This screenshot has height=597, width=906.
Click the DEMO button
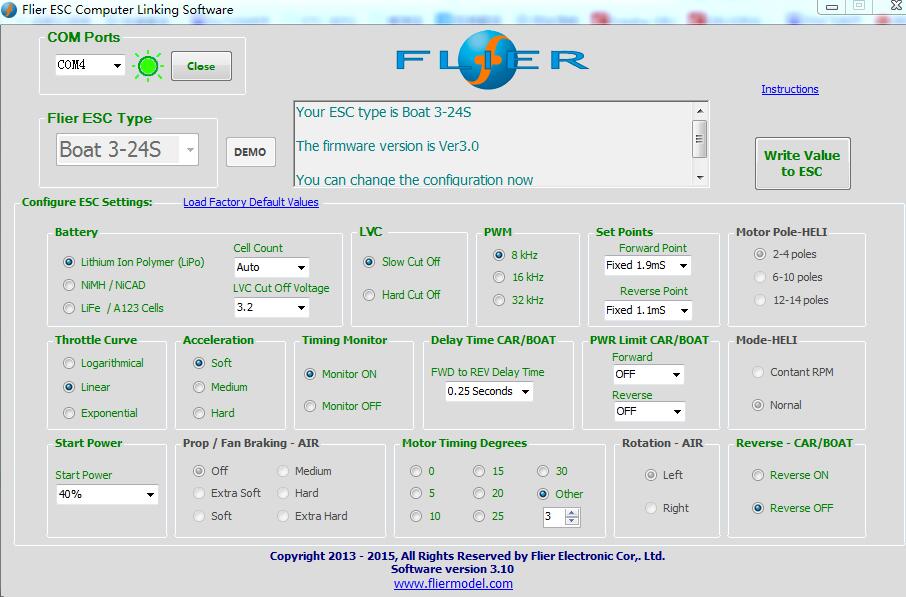250,152
